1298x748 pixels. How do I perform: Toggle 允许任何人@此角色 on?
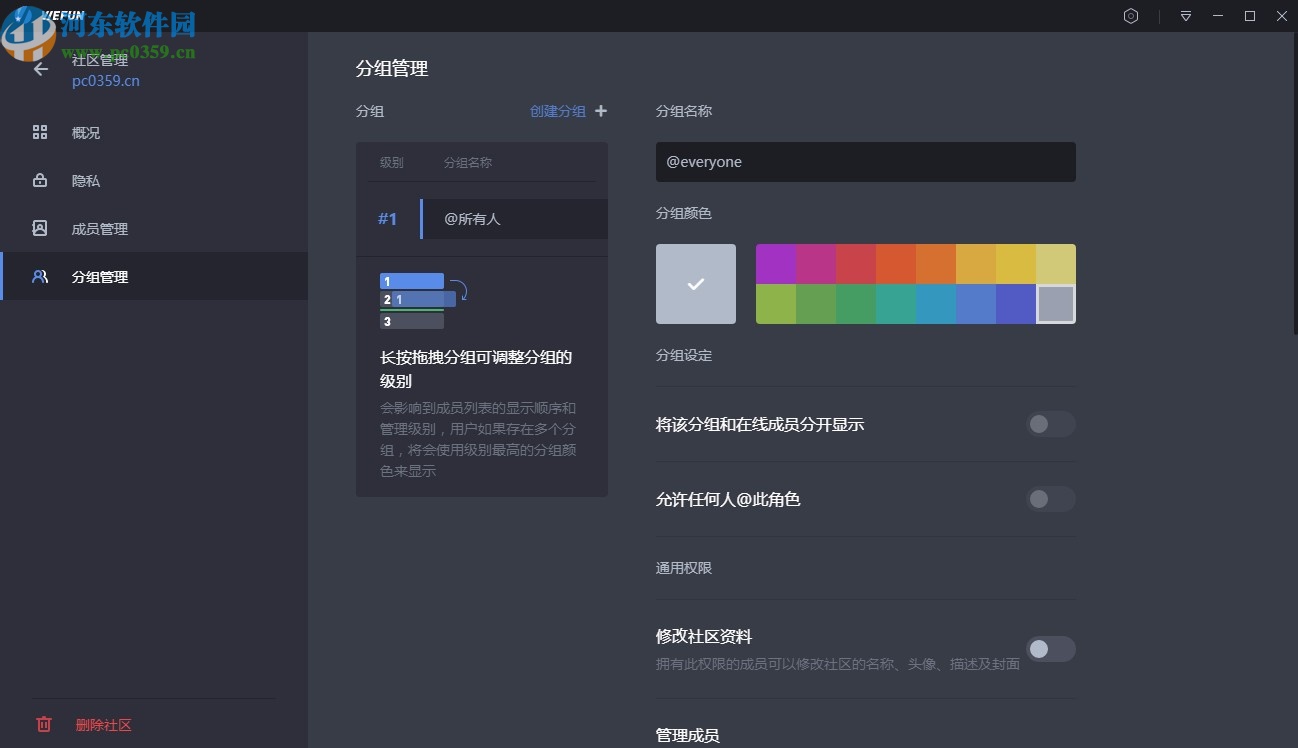(x=1050, y=499)
